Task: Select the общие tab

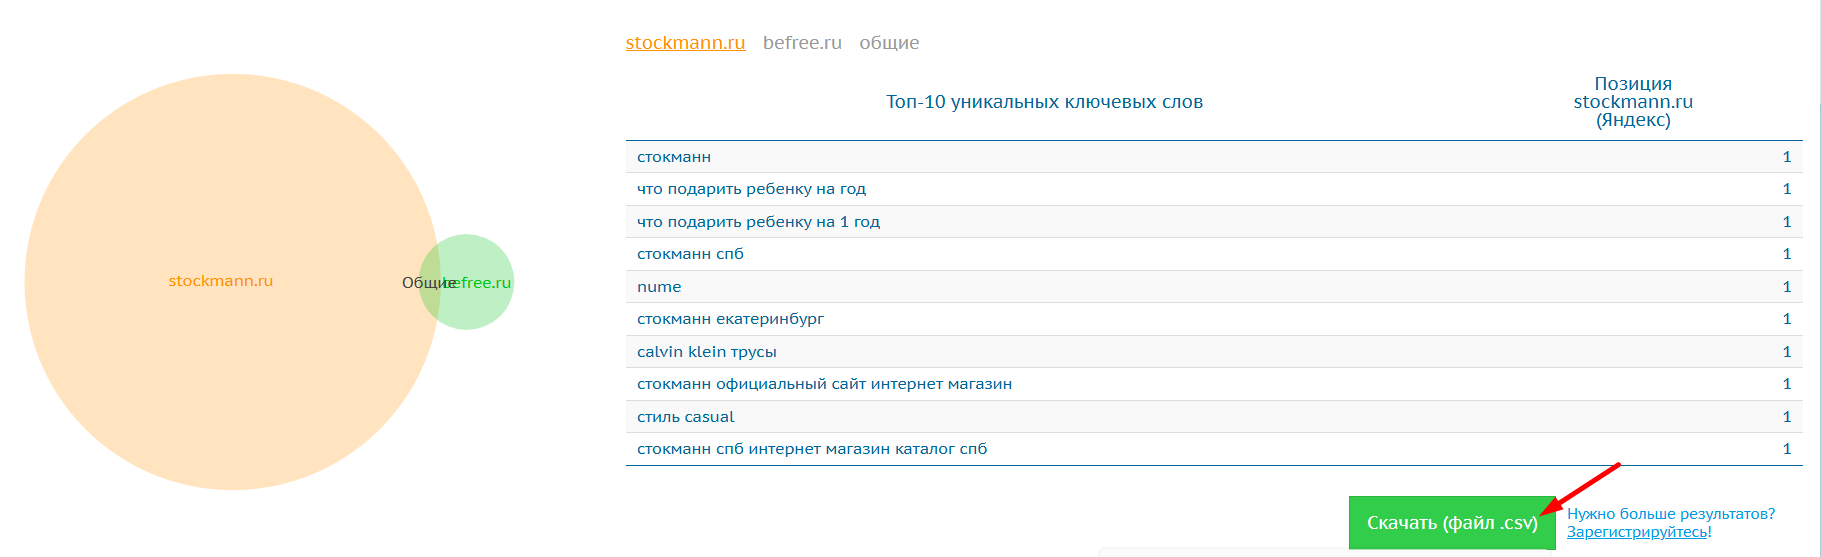Action: pos(889,43)
